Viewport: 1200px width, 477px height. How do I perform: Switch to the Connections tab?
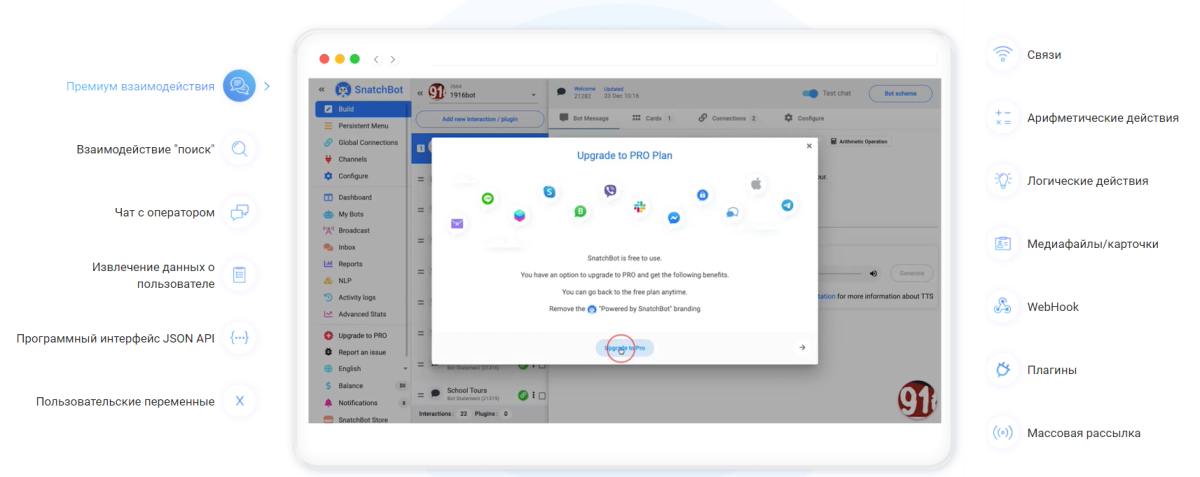[x=727, y=118]
